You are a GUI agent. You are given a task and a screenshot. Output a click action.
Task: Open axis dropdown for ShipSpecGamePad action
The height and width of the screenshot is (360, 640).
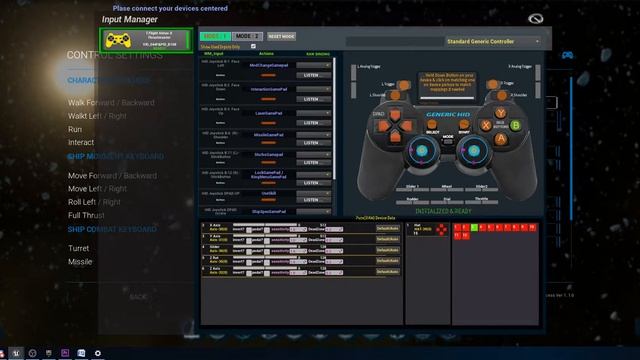click(313, 211)
